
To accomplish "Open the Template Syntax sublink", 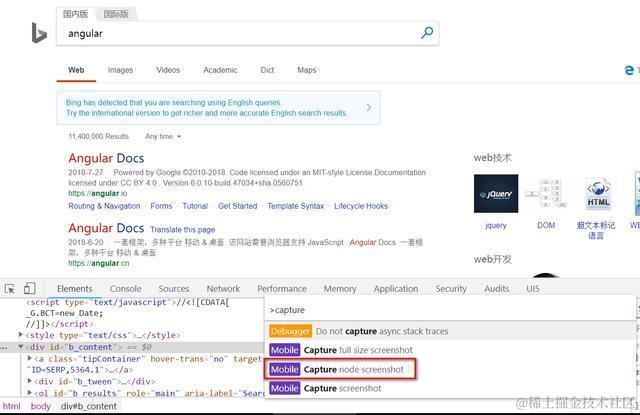I will (x=296, y=206).
